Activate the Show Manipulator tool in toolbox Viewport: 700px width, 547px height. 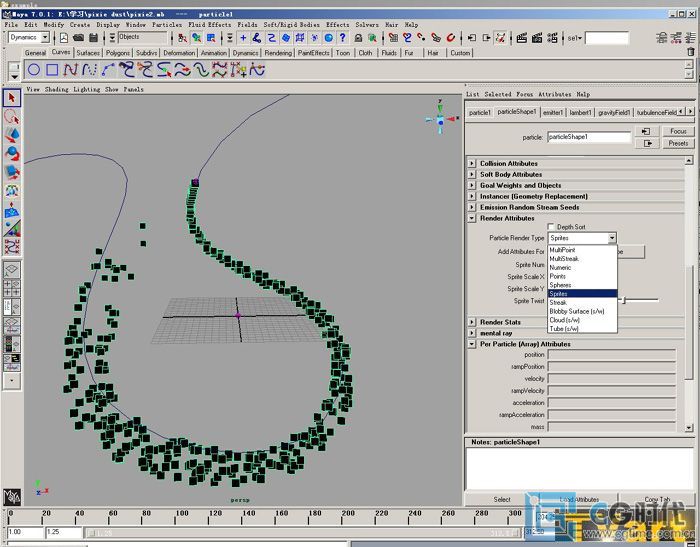[12, 227]
